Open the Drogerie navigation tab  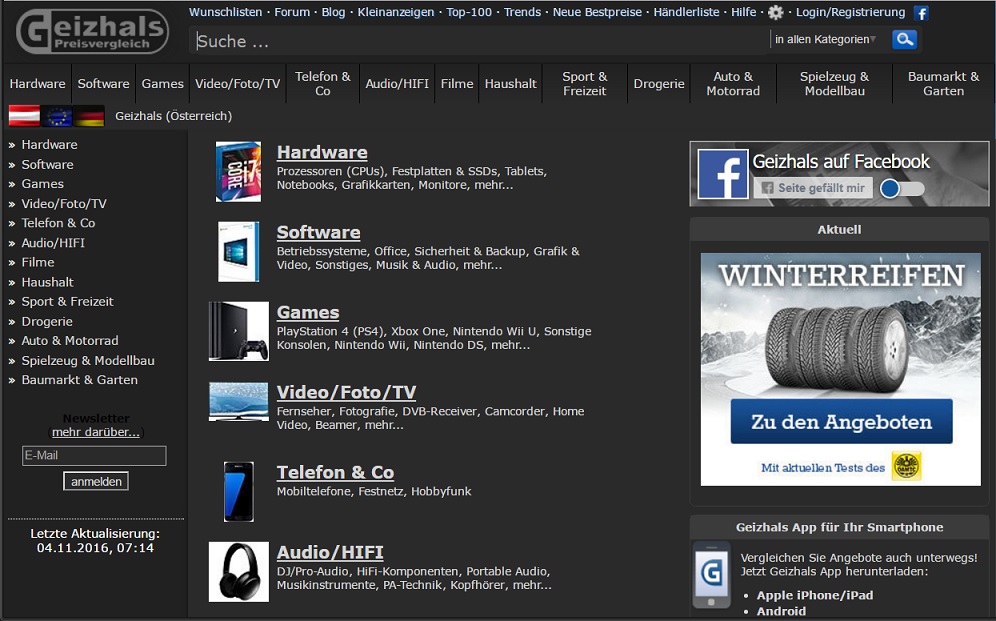(659, 84)
